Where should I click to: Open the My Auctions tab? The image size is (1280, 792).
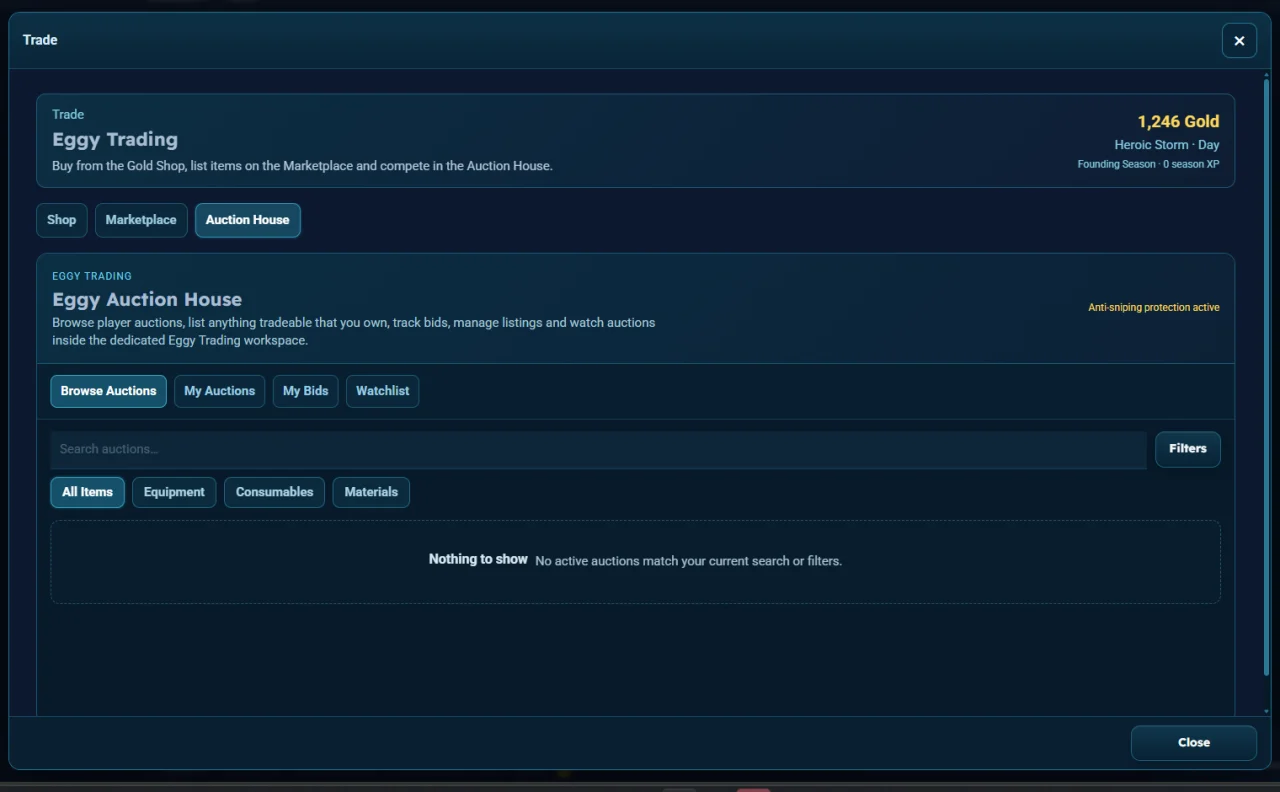(x=220, y=391)
